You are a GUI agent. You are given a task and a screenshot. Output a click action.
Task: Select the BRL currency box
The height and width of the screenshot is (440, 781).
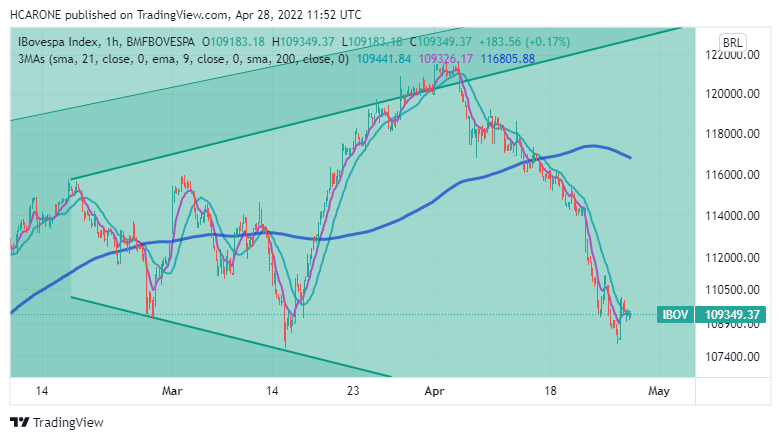pyautogui.click(x=733, y=42)
